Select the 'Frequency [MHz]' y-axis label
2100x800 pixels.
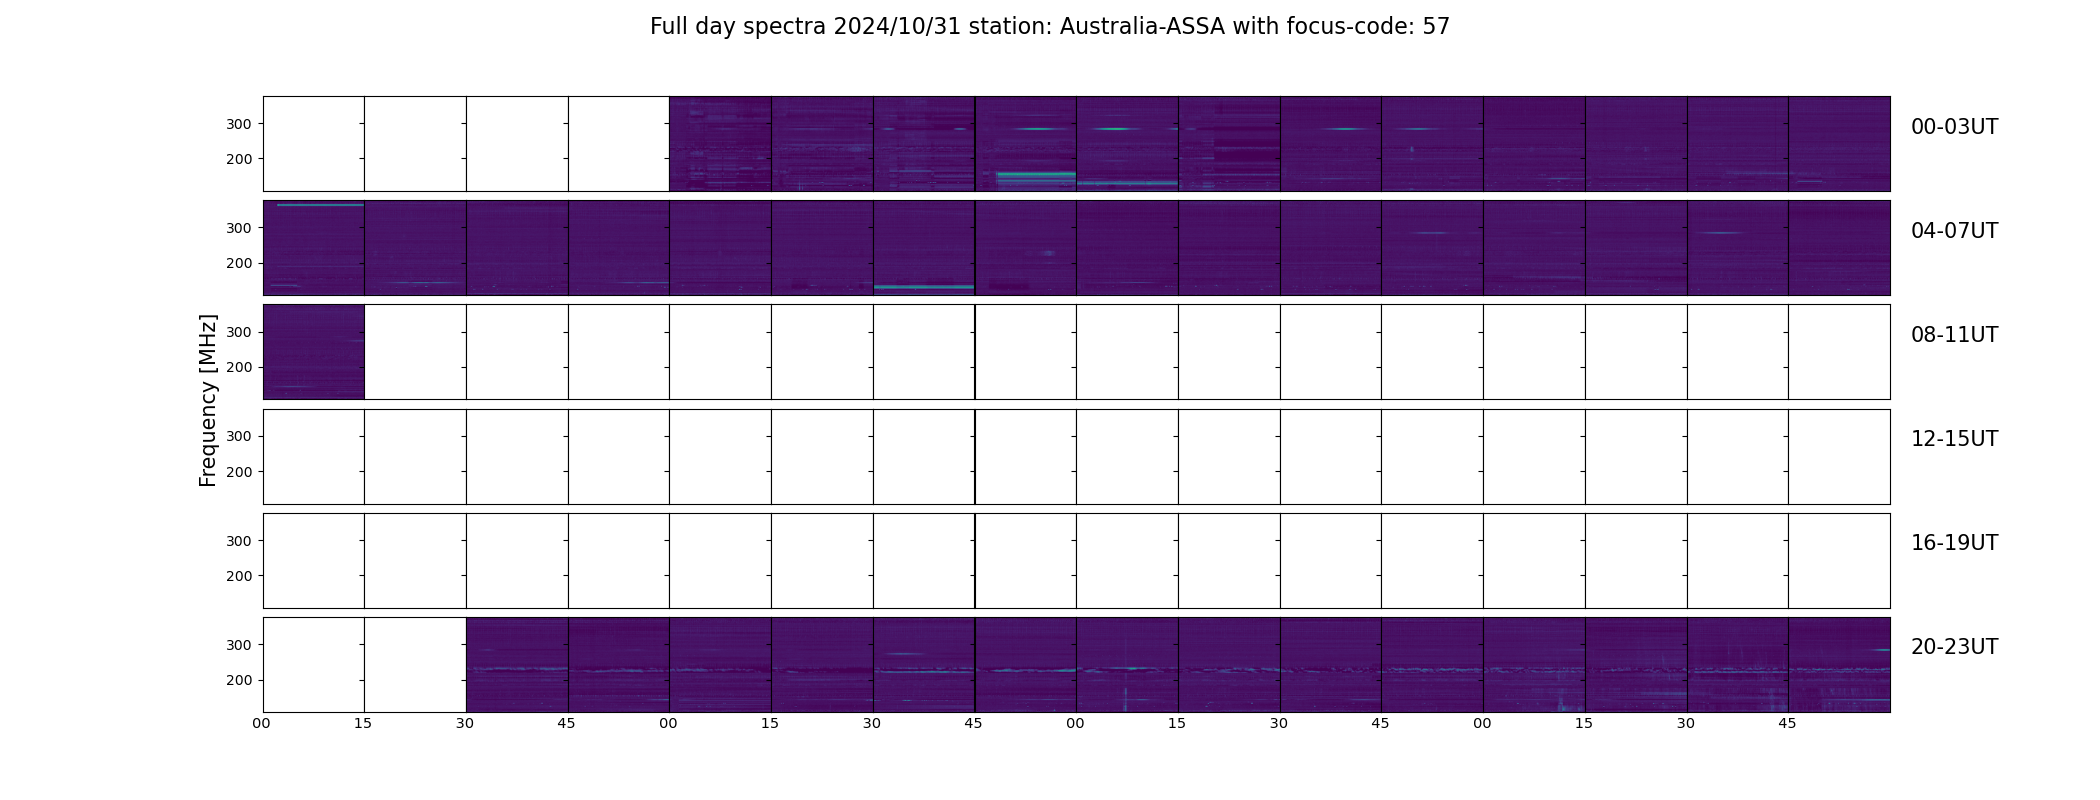208,401
